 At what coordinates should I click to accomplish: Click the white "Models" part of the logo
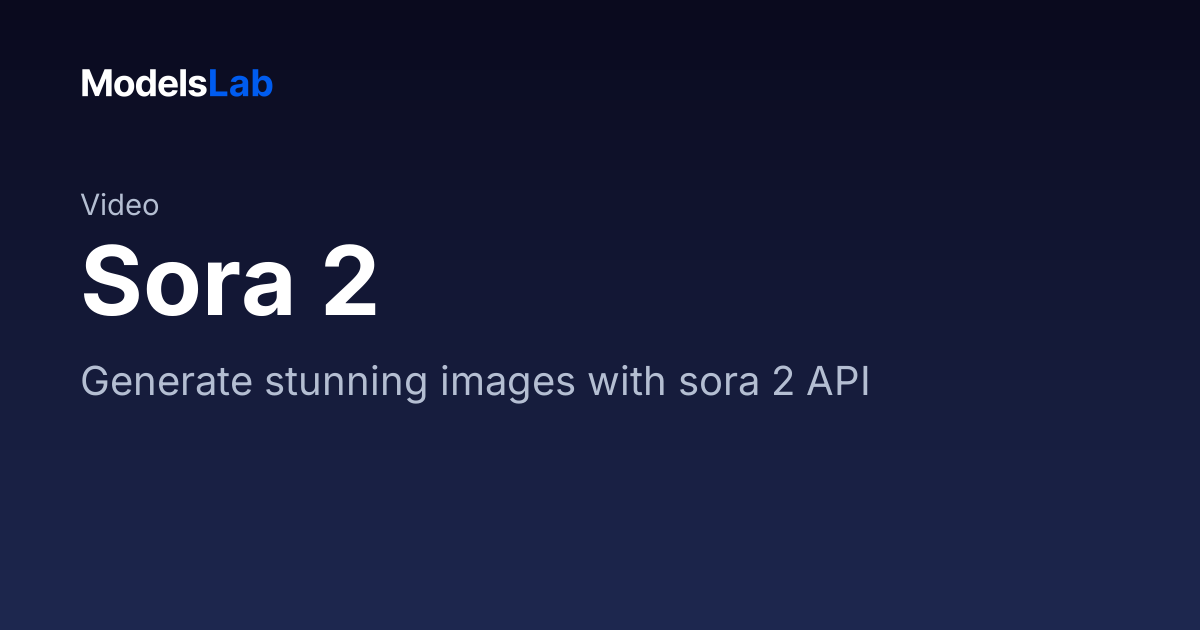point(144,84)
